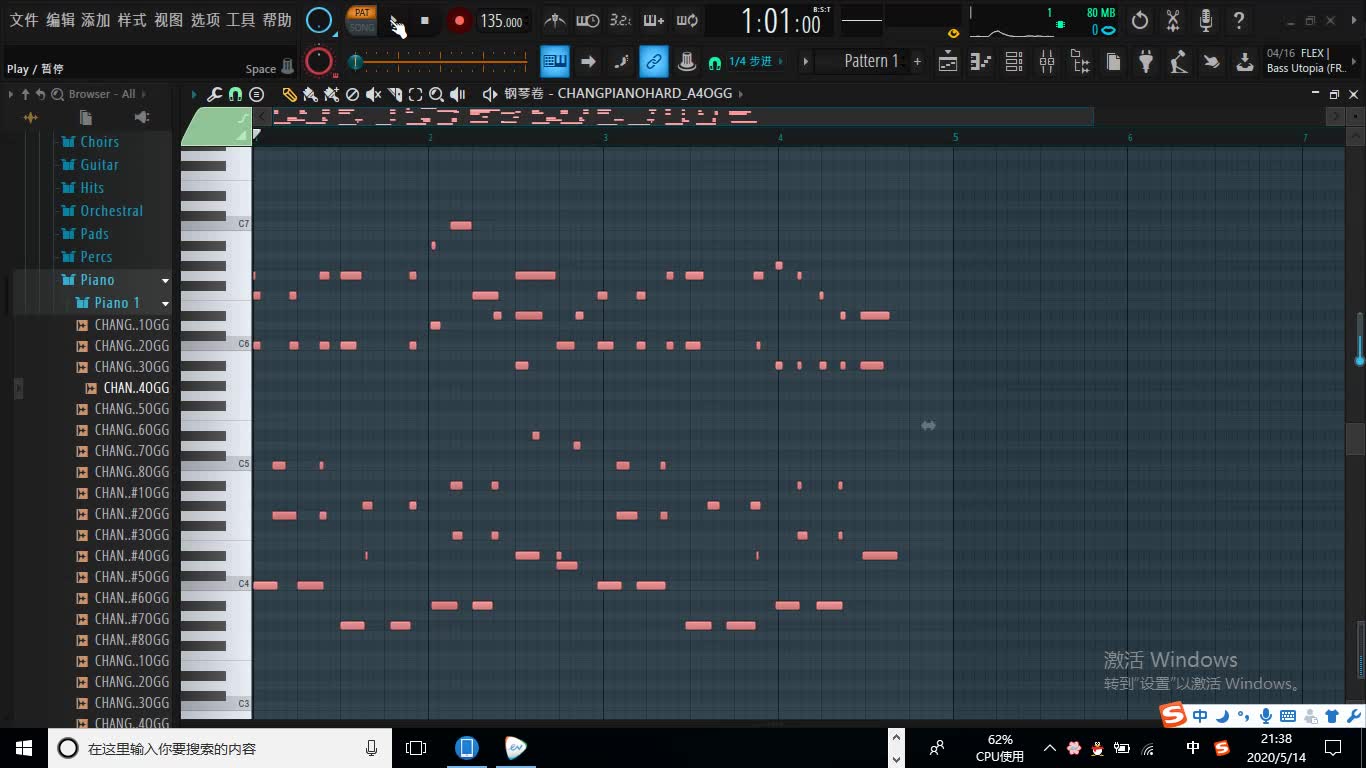Click the microphone one-click recording icon
Image resolution: width=1366 pixels, height=768 pixels.
pos(1206,21)
